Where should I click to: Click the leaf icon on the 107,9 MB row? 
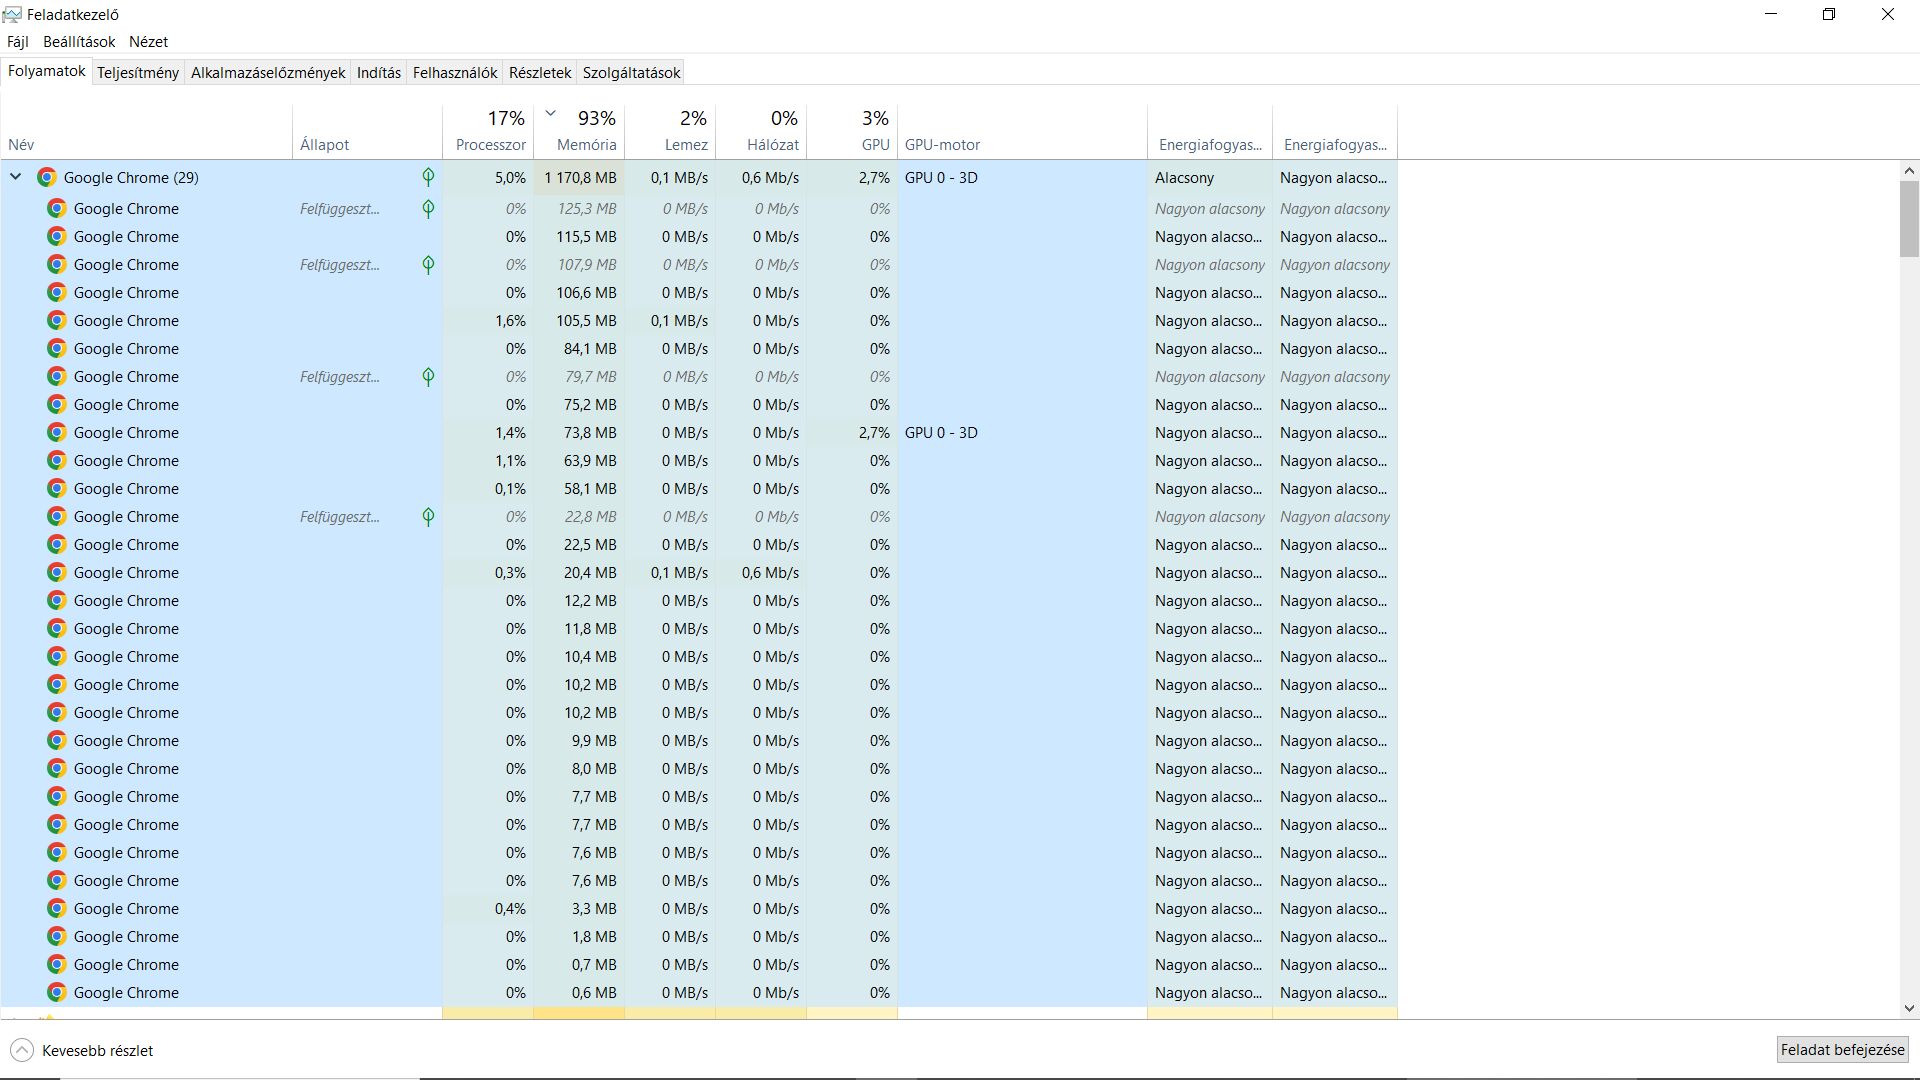tap(428, 265)
